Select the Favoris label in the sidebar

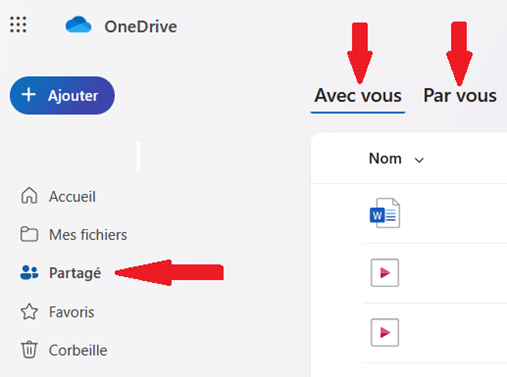72,312
